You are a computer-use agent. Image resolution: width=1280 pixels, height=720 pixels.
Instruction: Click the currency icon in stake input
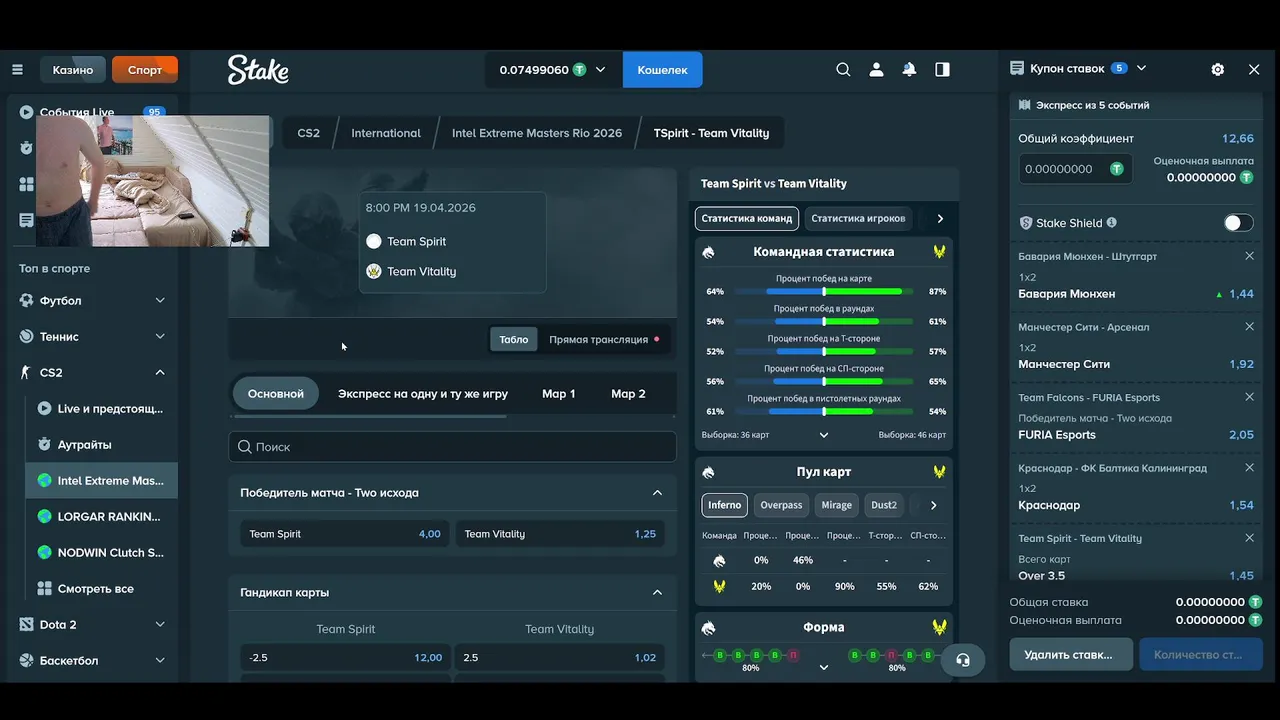point(1117,169)
